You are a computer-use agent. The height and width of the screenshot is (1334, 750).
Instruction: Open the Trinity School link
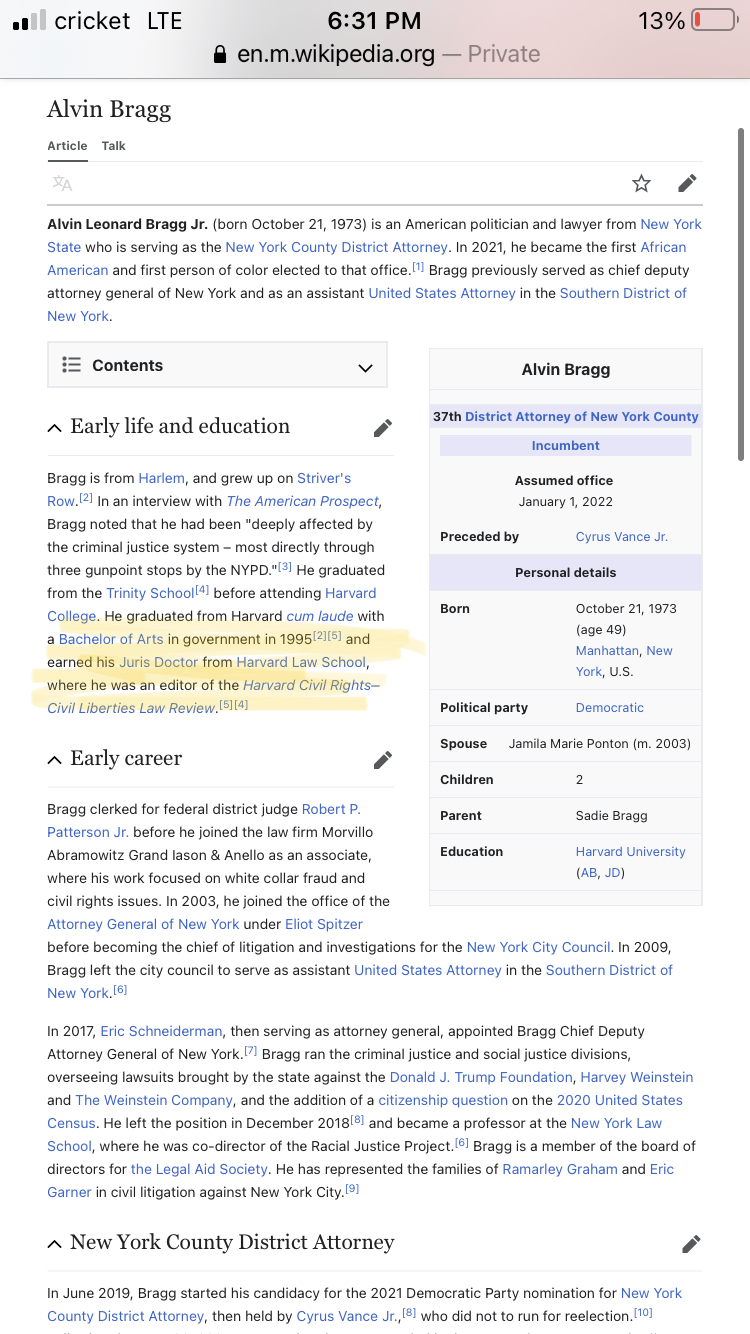pyautogui.click(x=150, y=593)
